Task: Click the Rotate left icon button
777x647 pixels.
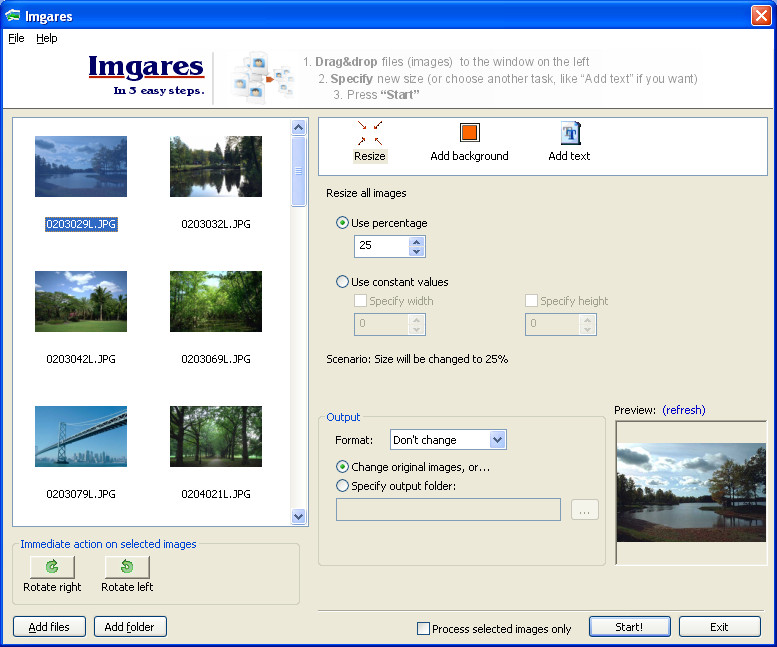Action: click(127, 566)
